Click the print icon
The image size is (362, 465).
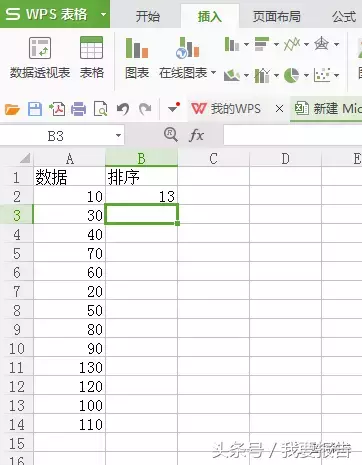[78, 109]
